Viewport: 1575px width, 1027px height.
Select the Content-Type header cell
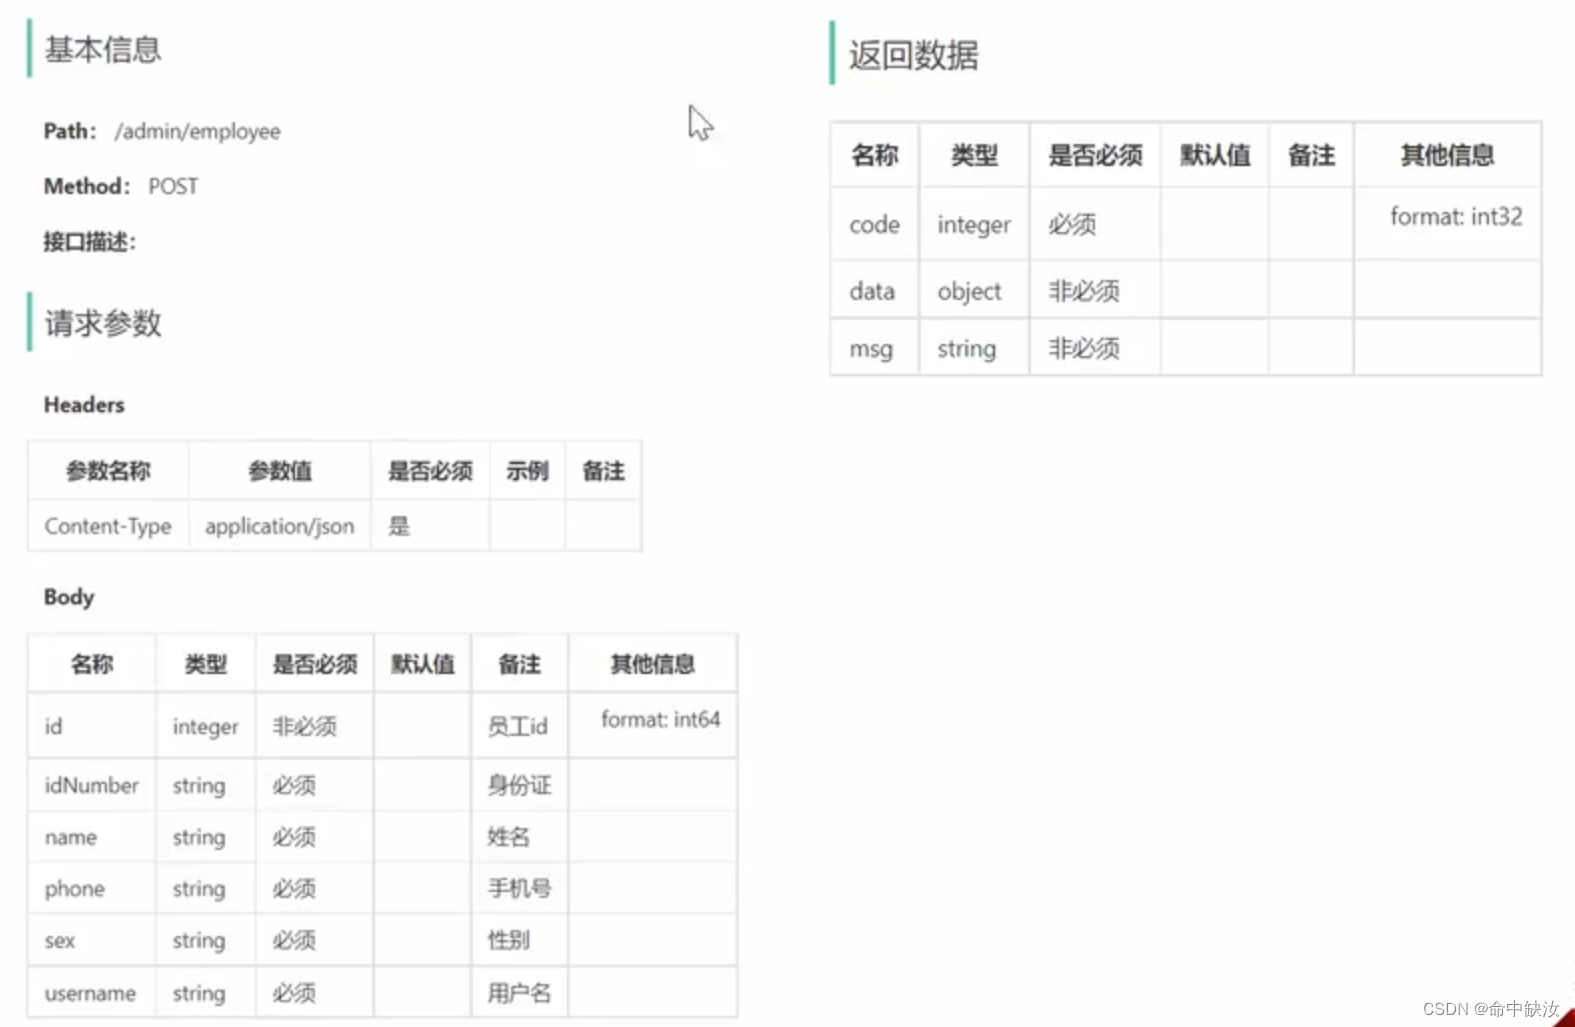[x=108, y=526]
